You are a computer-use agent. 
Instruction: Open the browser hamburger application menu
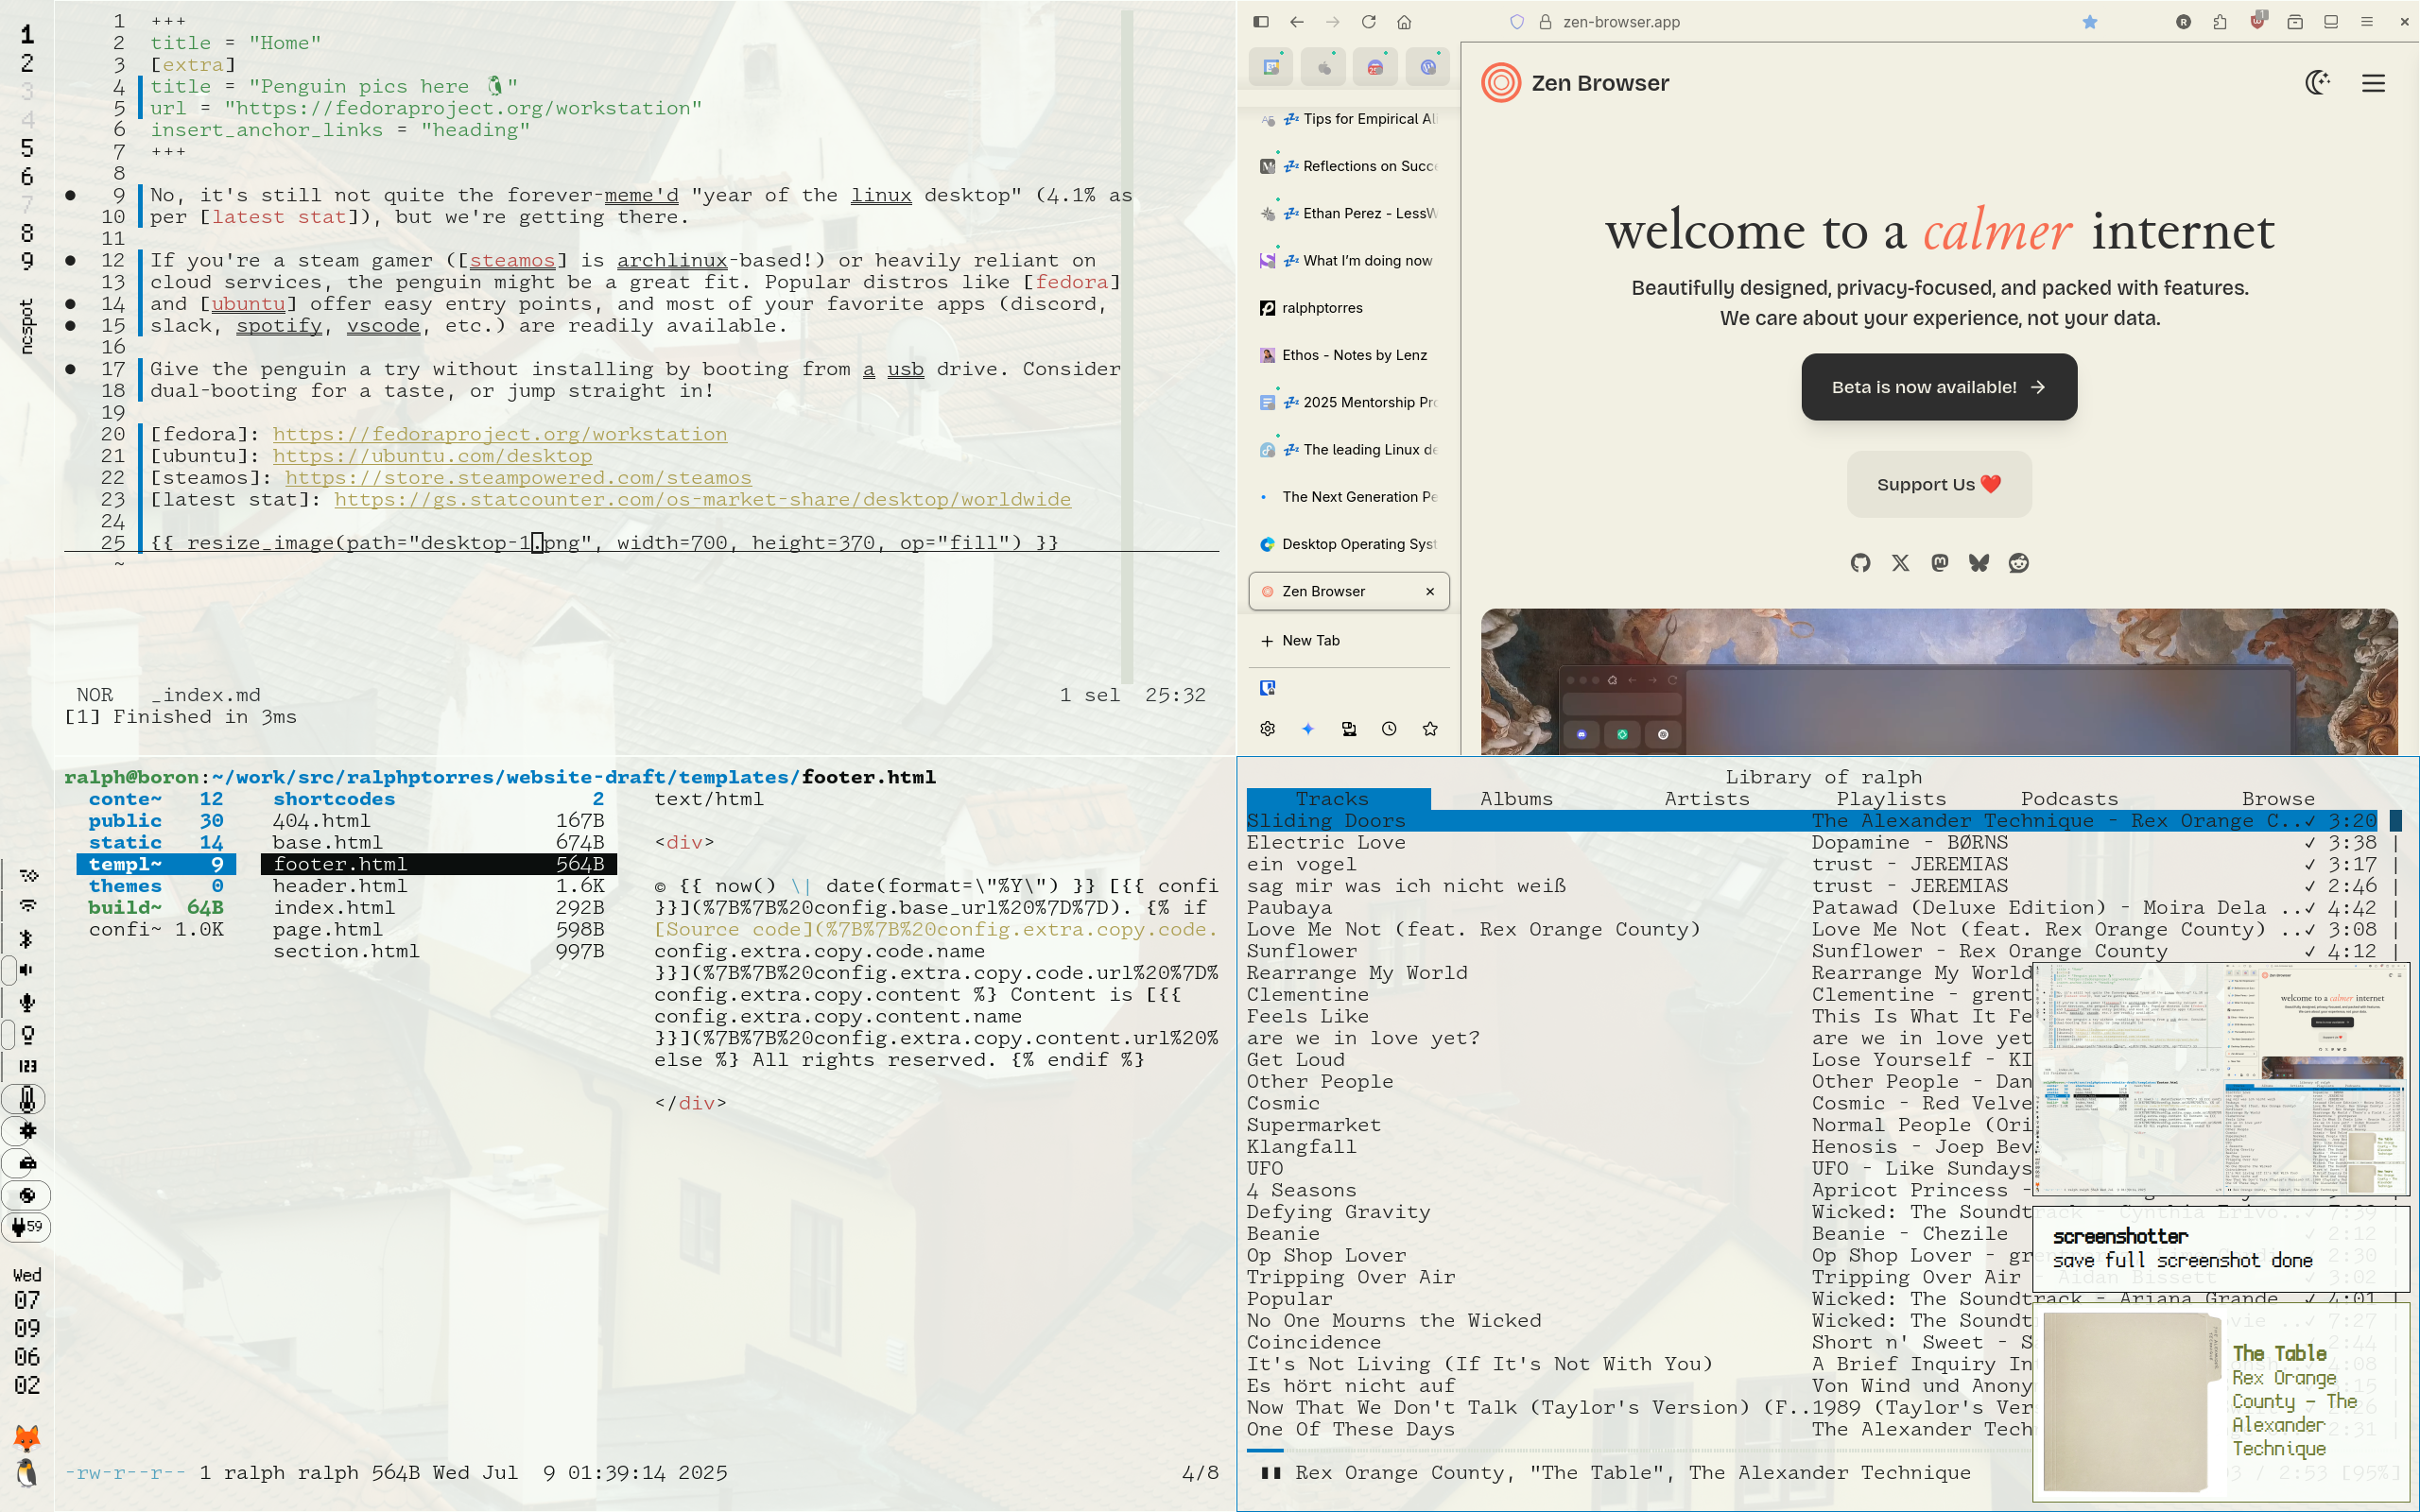[2367, 22]
